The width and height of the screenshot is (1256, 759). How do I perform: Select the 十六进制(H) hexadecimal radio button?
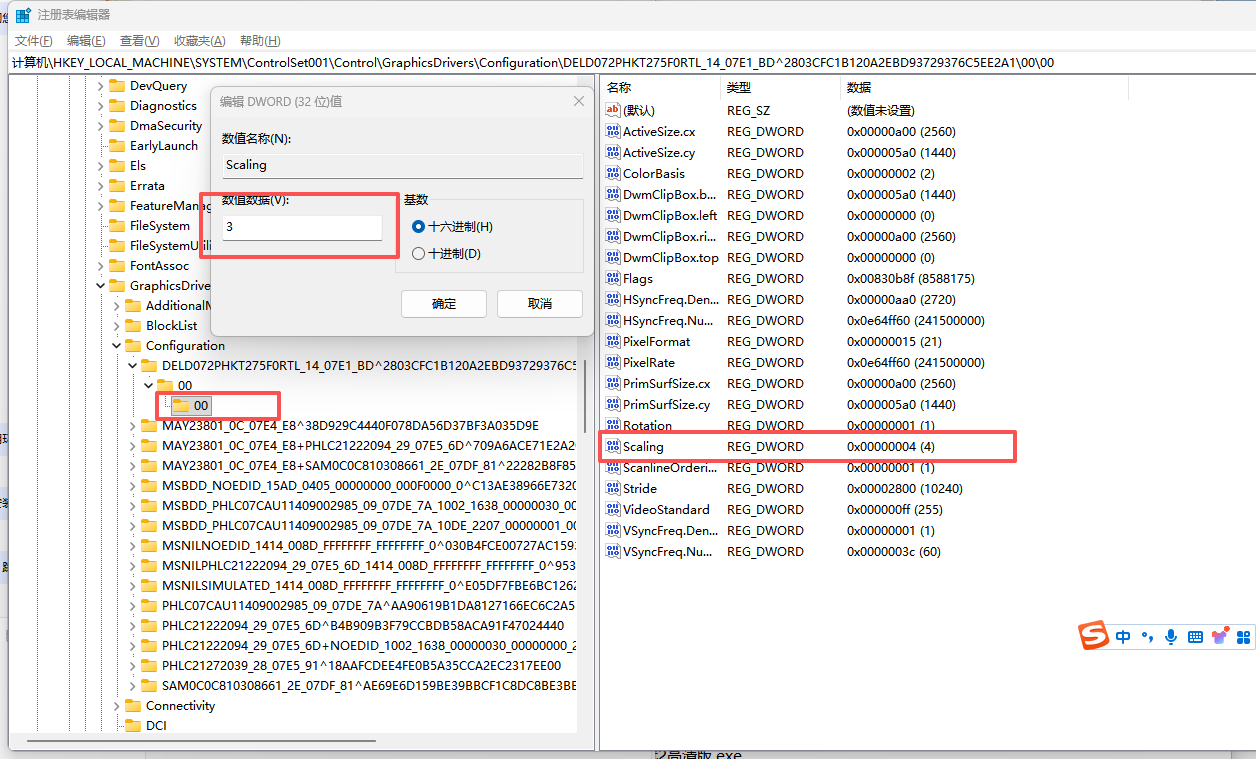pyautogui.click(x=418, y=227)
